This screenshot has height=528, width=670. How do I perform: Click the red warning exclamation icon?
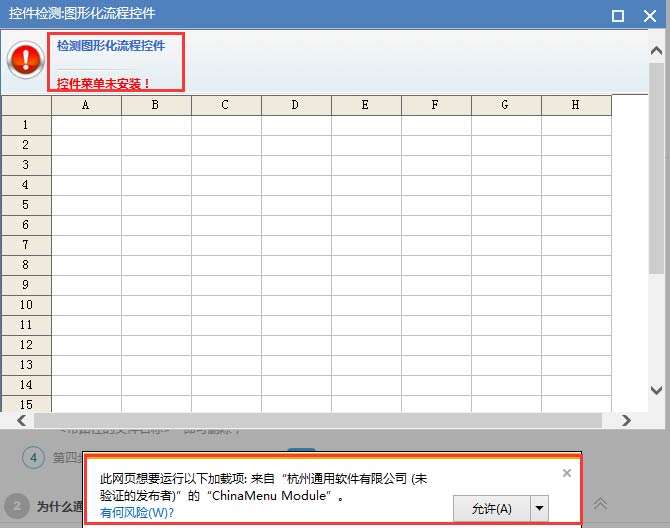pyautogui.click(x=24, y=60)
